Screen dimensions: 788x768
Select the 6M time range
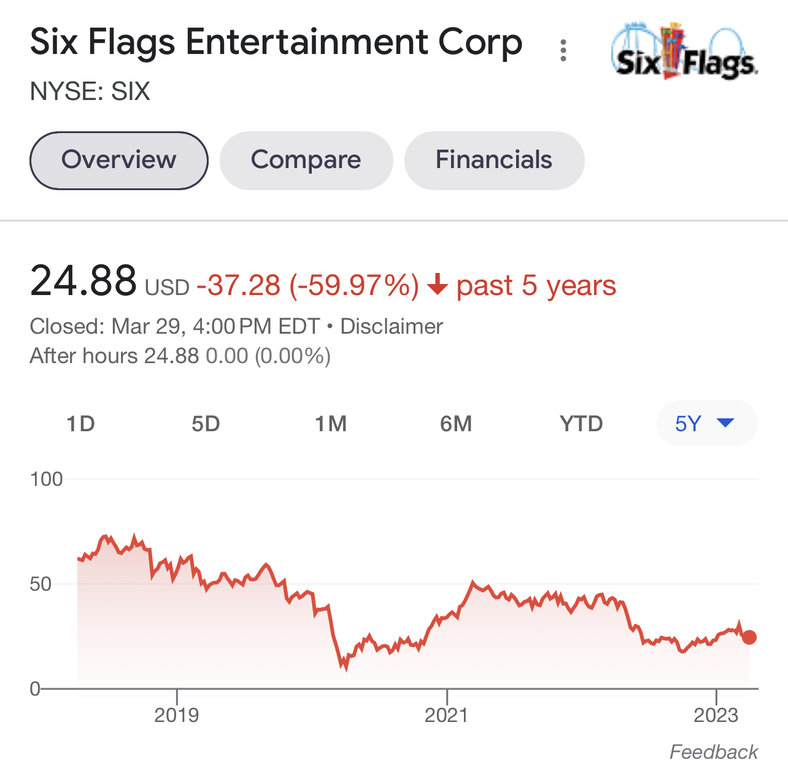pos(455,424)
